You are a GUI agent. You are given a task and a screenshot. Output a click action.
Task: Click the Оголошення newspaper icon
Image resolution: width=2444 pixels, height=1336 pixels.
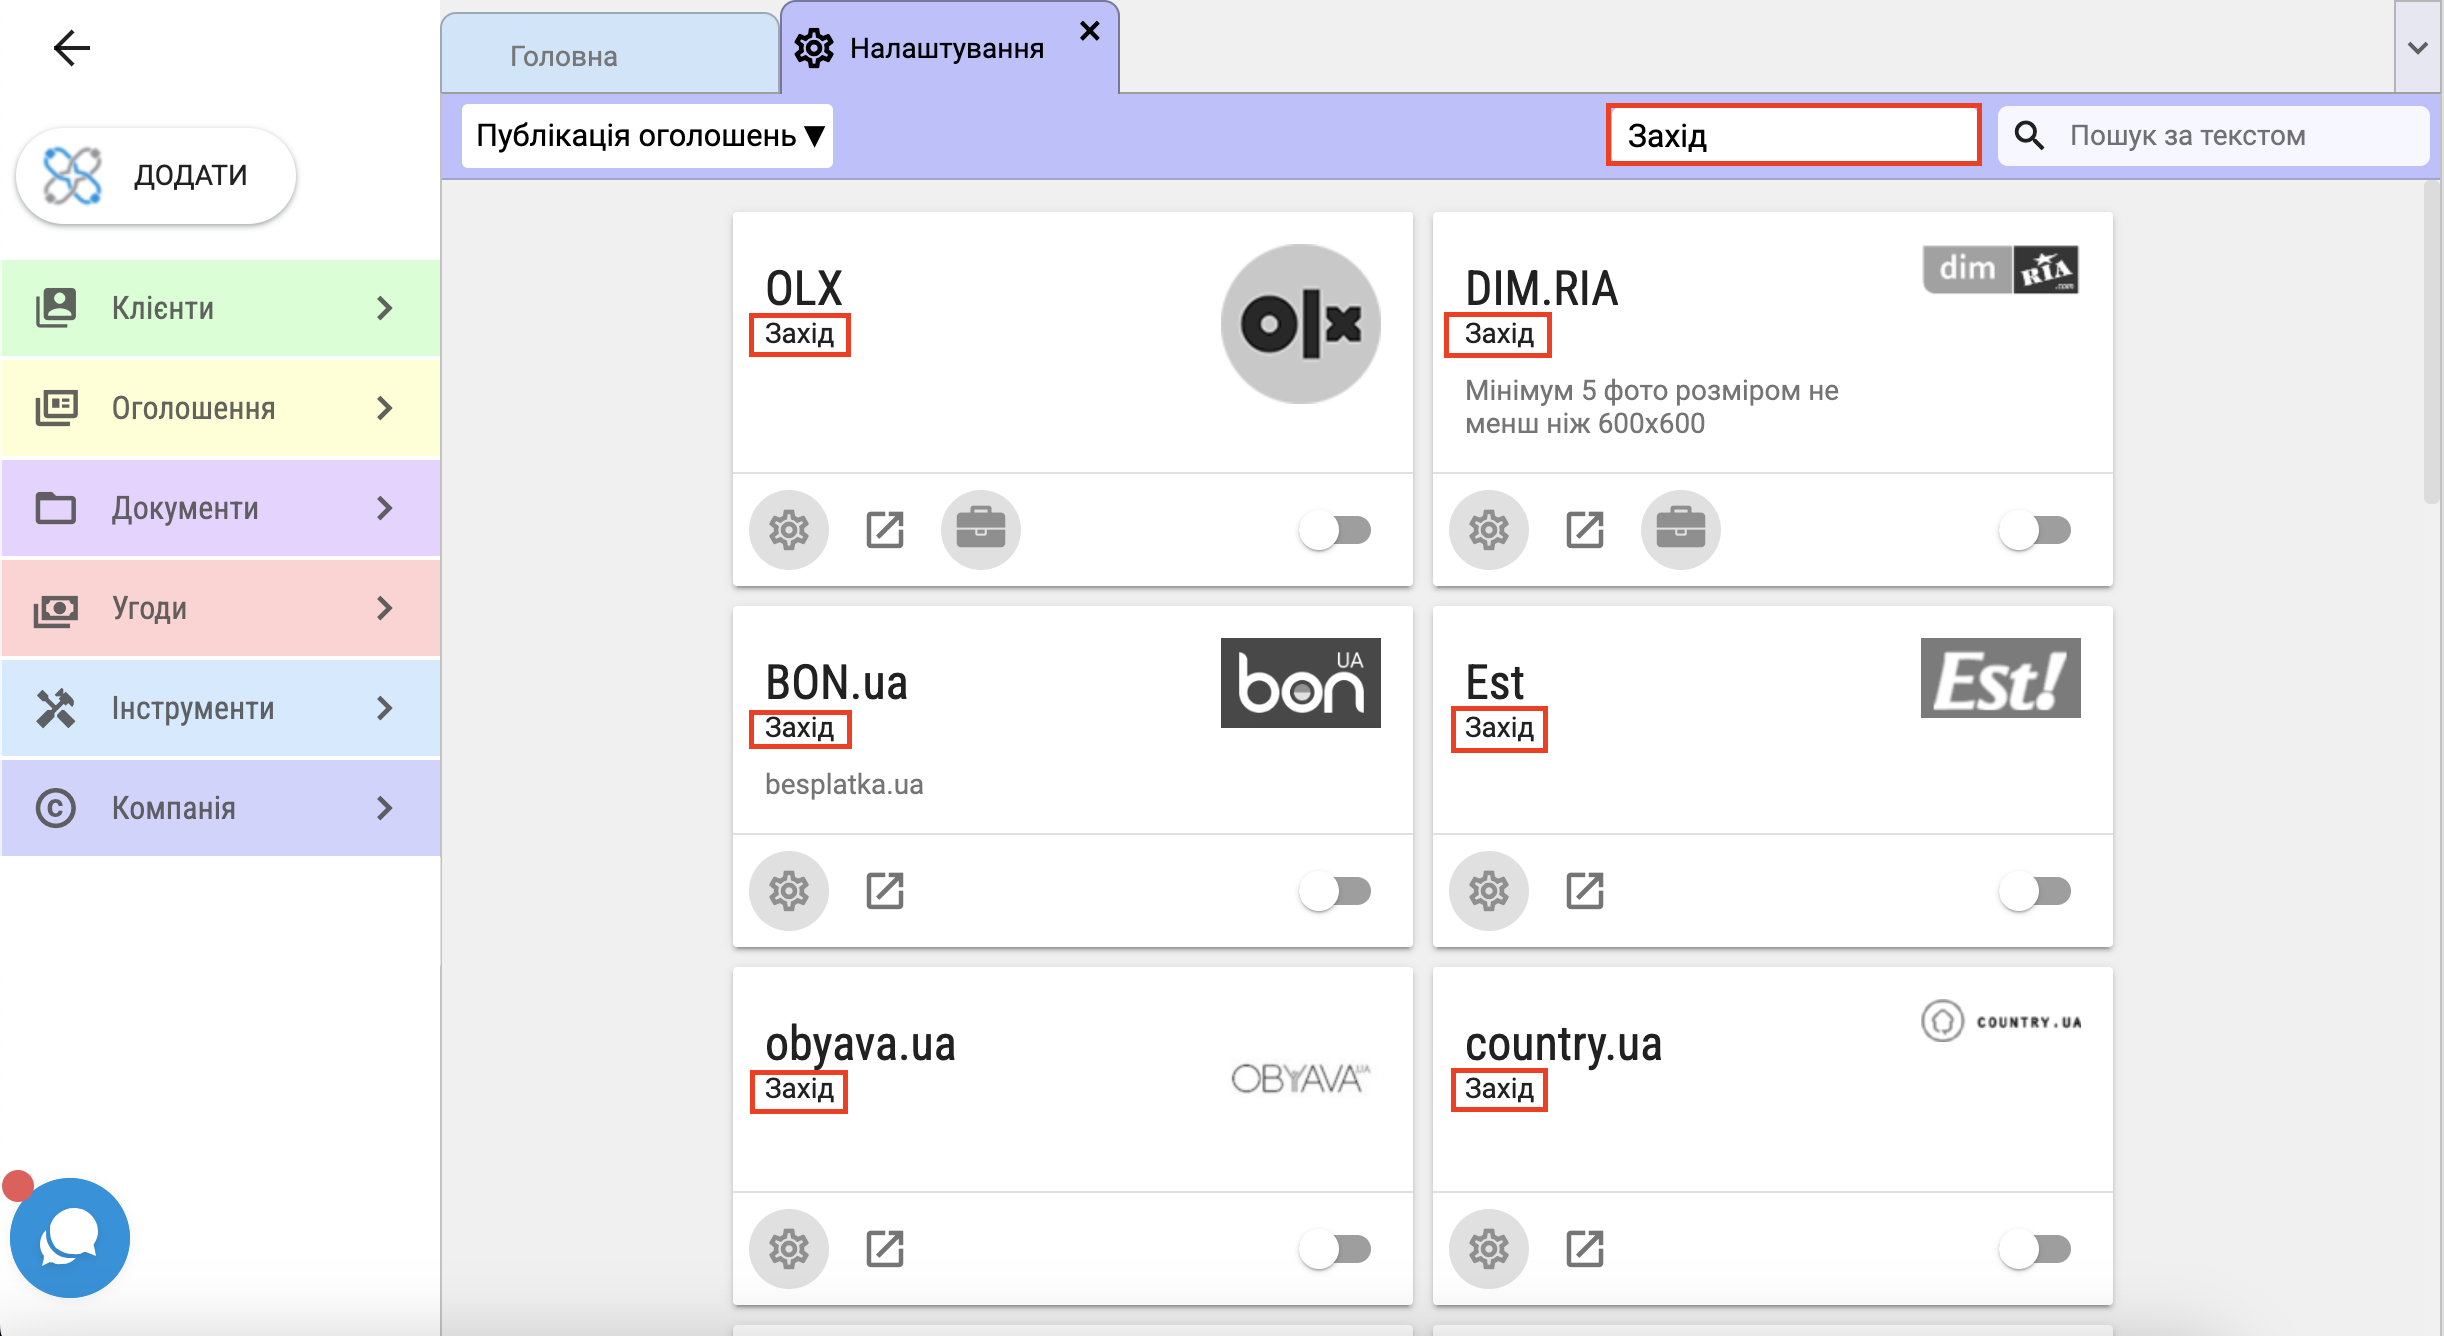[x=56, y=408]
